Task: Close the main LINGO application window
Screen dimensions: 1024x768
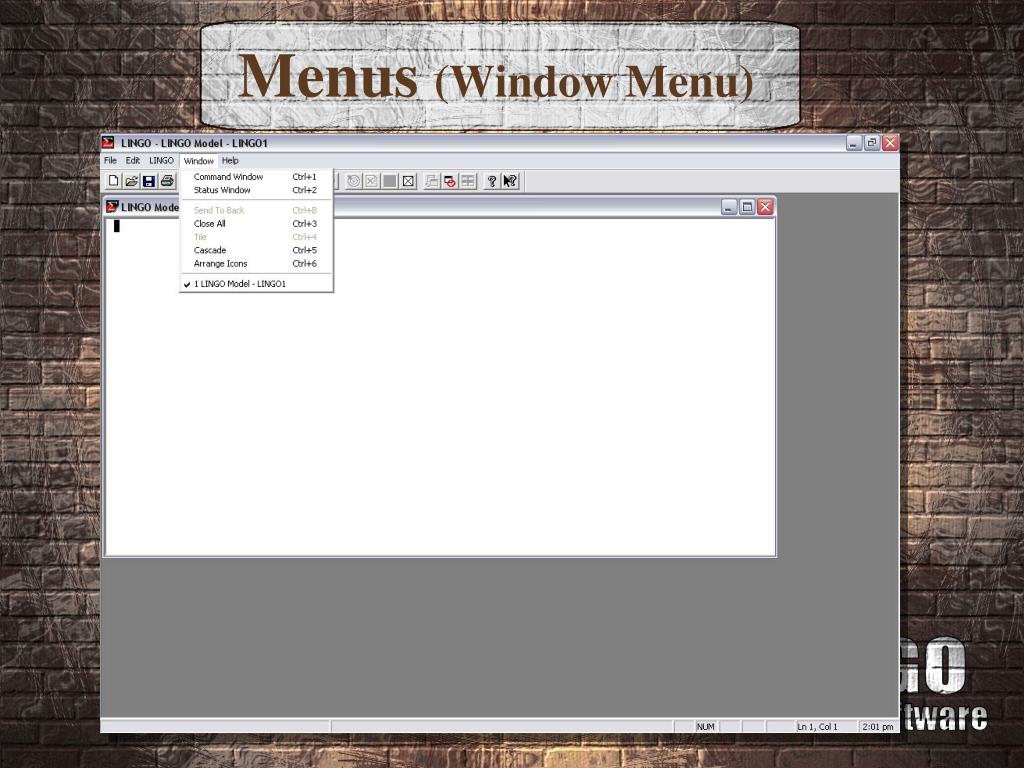Action: 890,142
